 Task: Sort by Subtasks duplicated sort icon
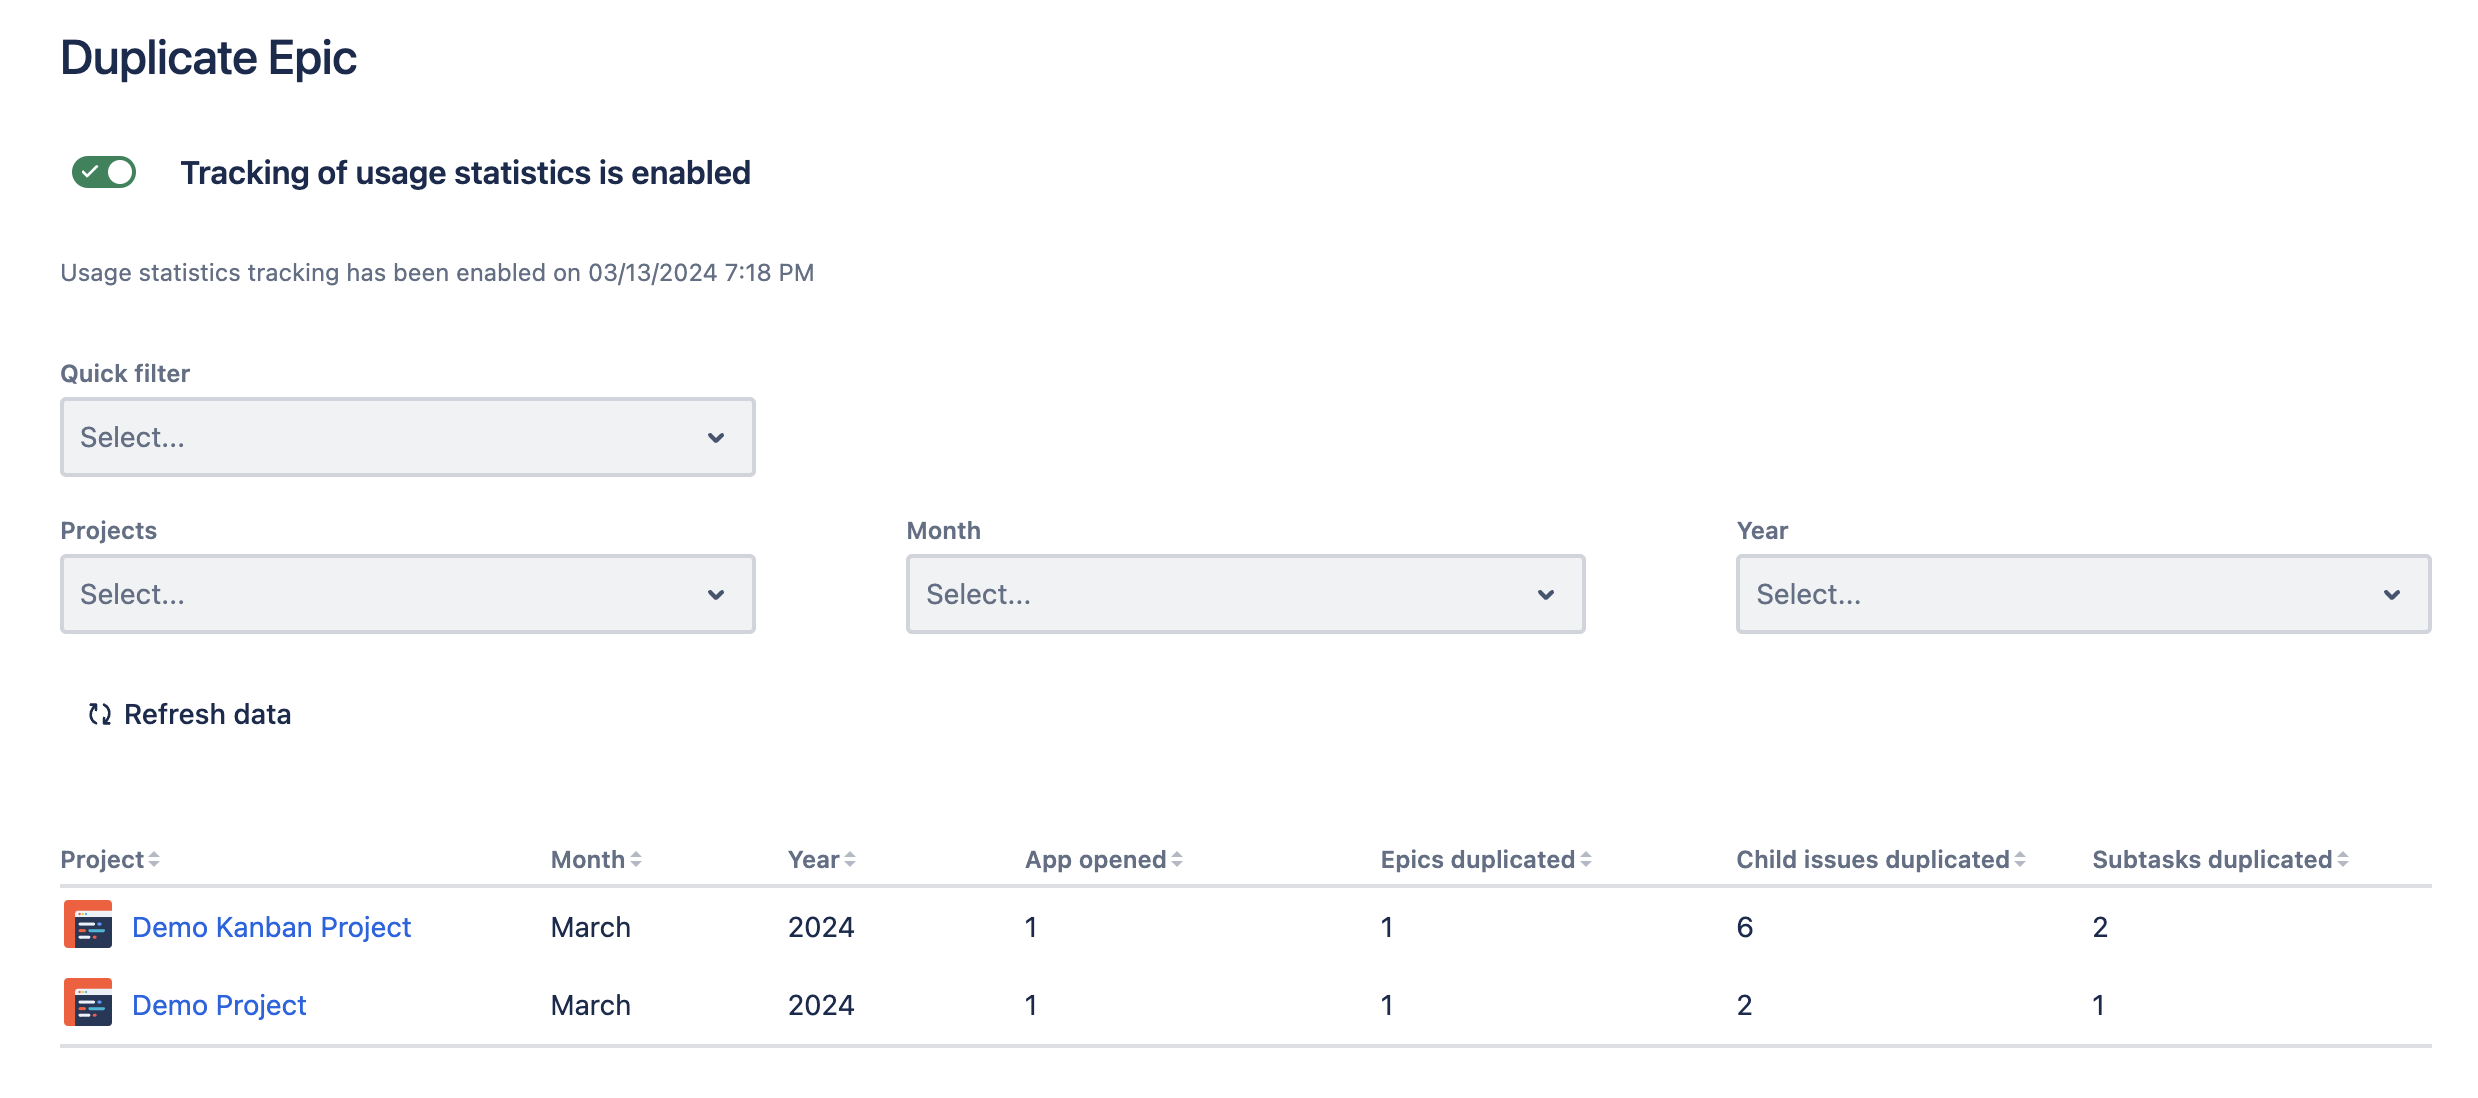pyautogui.click(x=2343, y=860)
